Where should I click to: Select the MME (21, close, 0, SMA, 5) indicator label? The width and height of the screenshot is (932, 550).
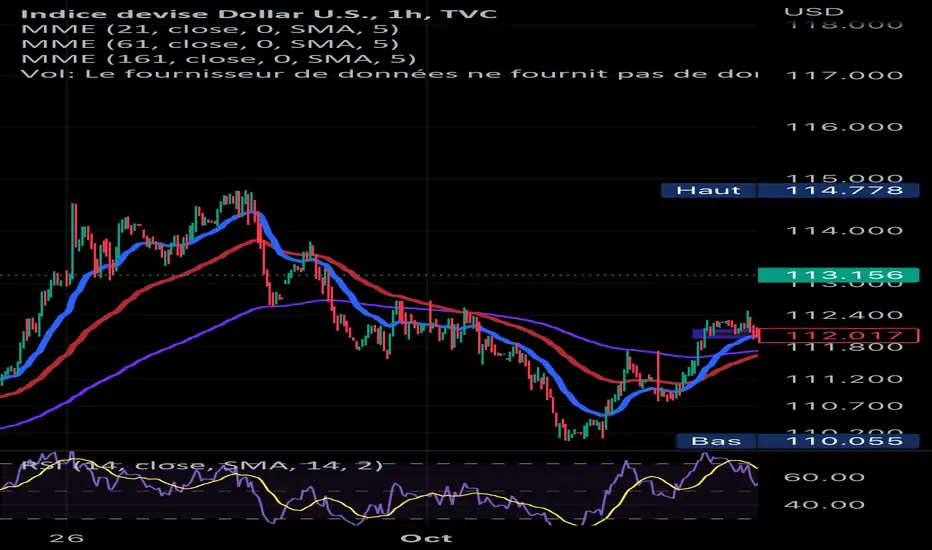pyautogui.click(x=210, y=29)
